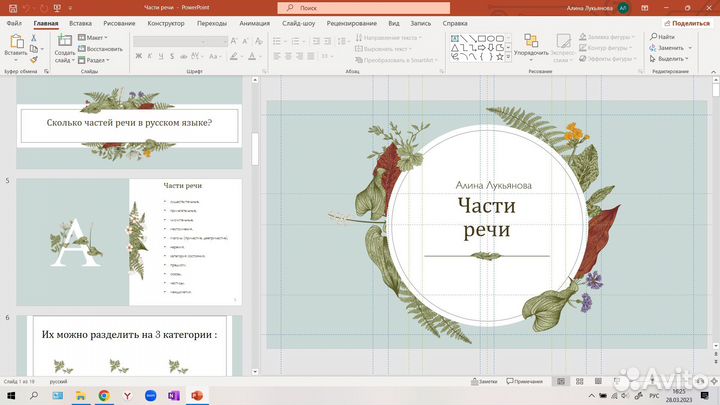Open the Select (Выделить) dropdown
The image size is (720, 405).
(x=669, y=59)
